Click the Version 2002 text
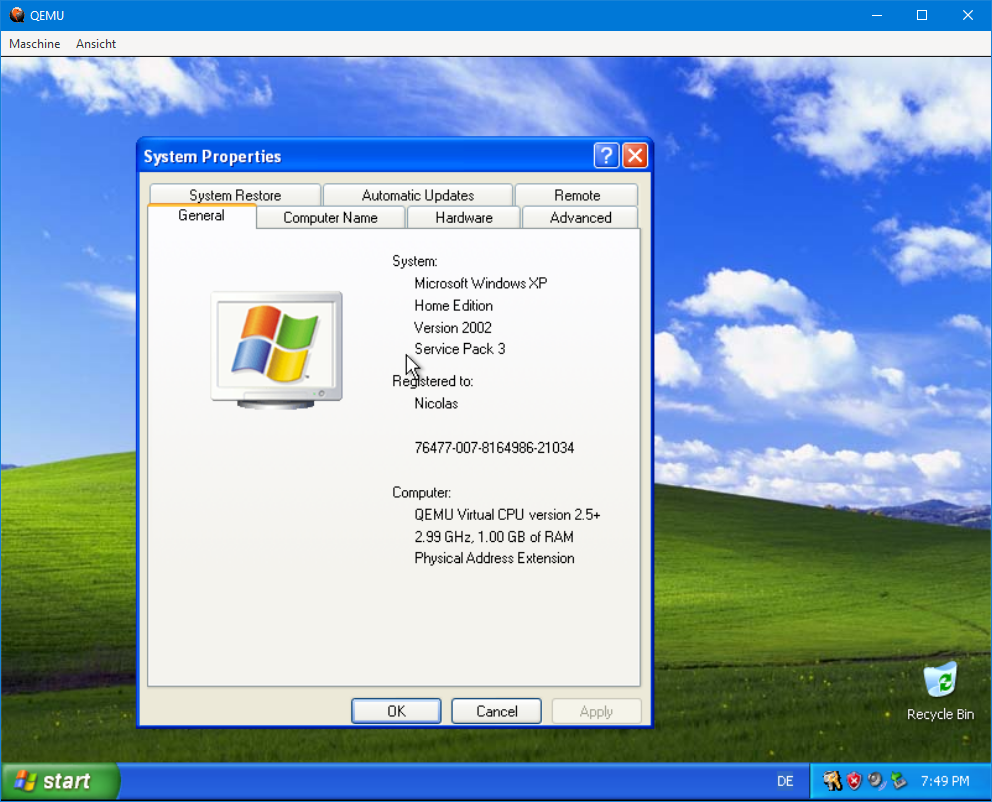Image resolution: width=992 pixels, height=802 pixels. tap(452, 328)
